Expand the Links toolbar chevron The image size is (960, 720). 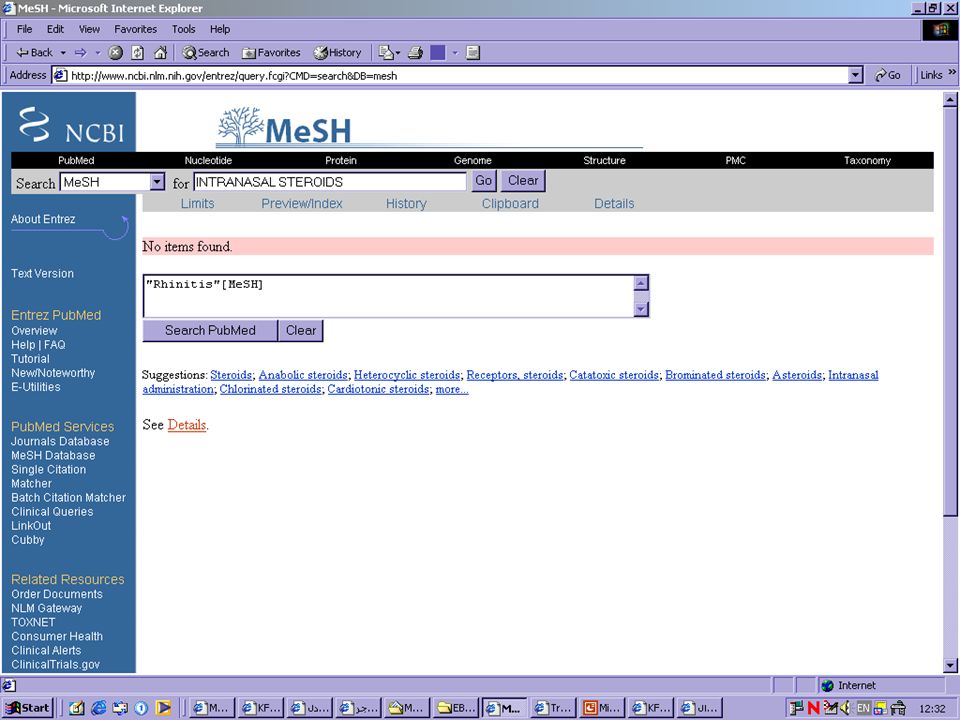pyautogui.click(x=952, y=73)
